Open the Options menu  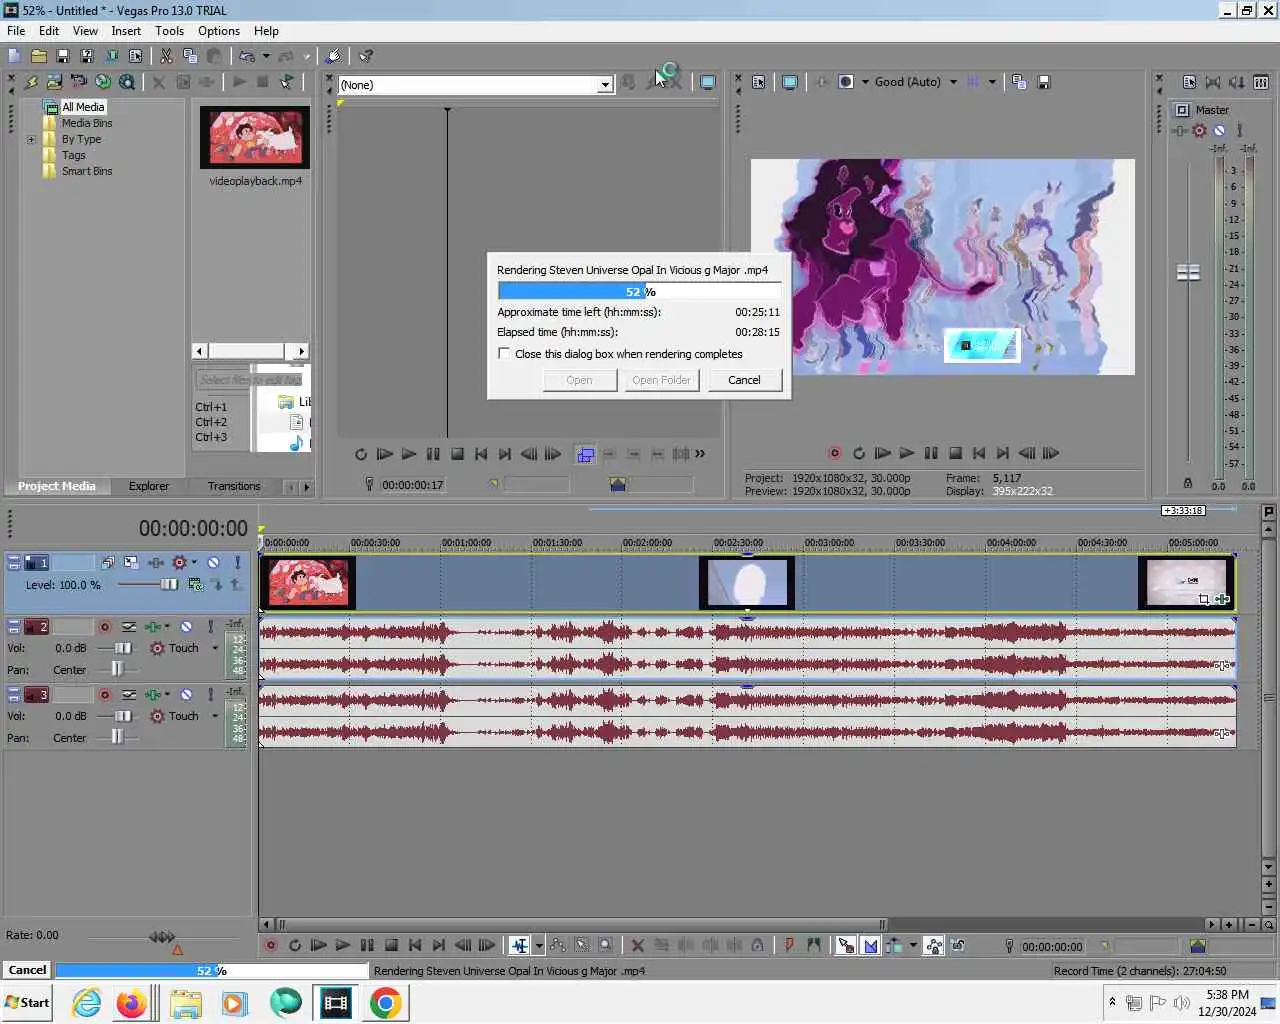pos(219,31)
